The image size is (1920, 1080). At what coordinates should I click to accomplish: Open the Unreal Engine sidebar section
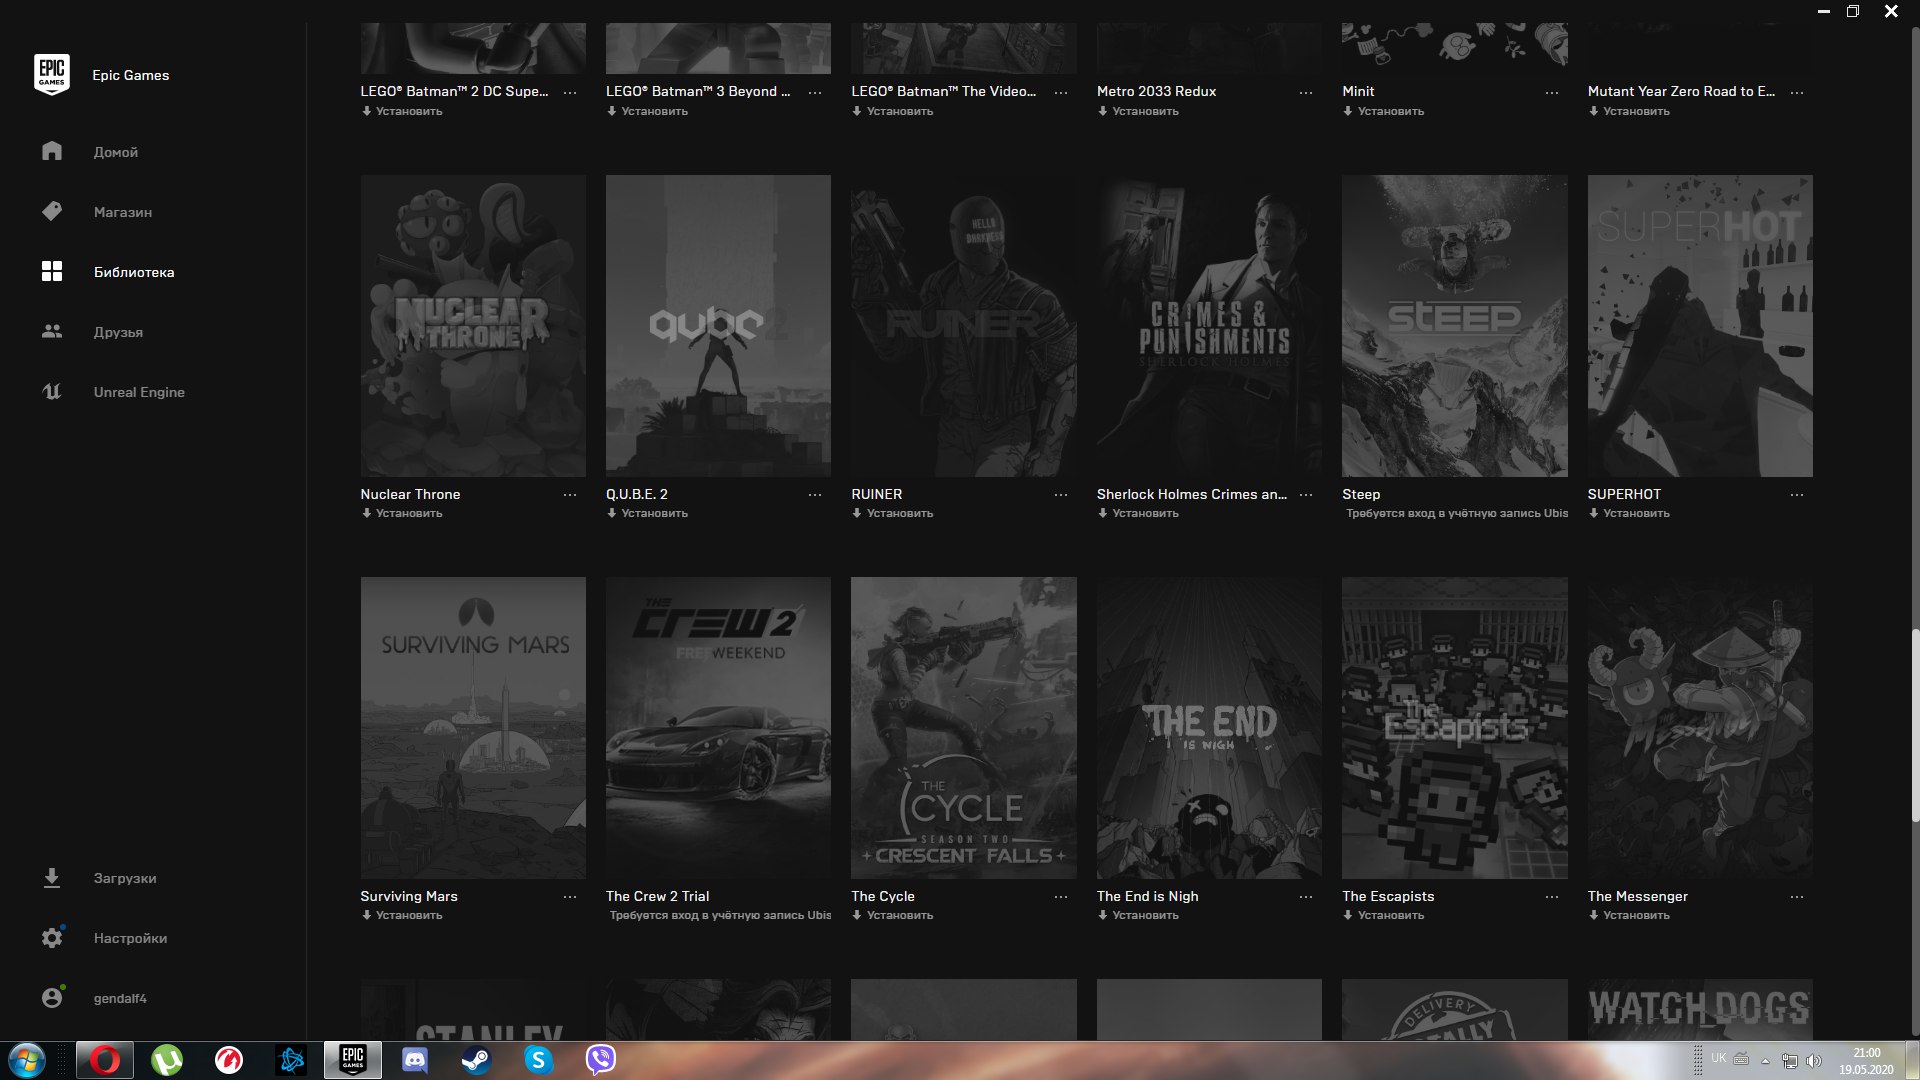(x=139, y=392)
